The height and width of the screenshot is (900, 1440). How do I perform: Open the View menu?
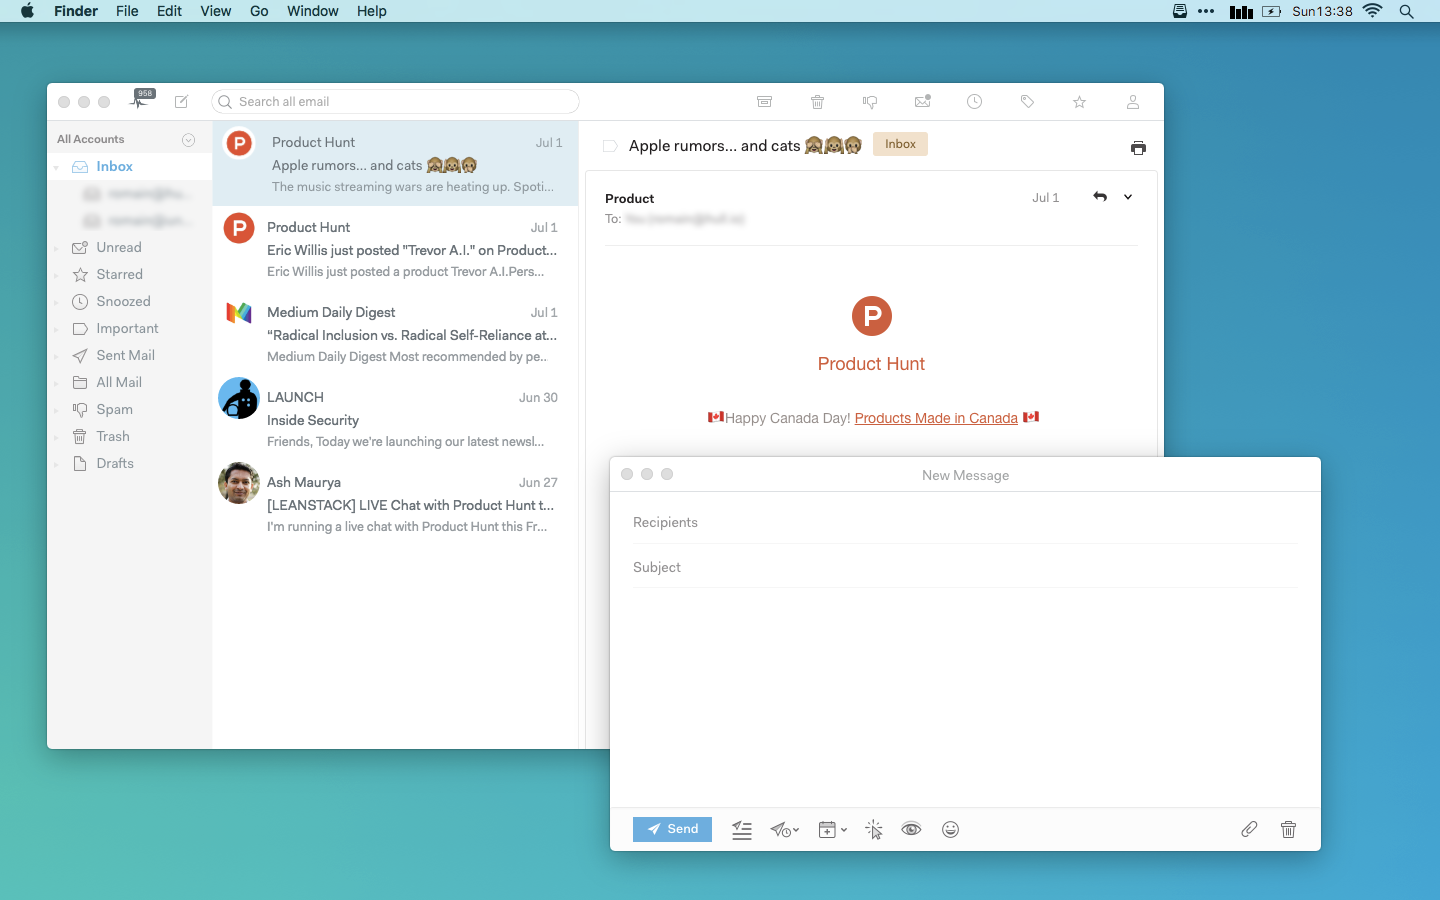click(x=216, y=11)
